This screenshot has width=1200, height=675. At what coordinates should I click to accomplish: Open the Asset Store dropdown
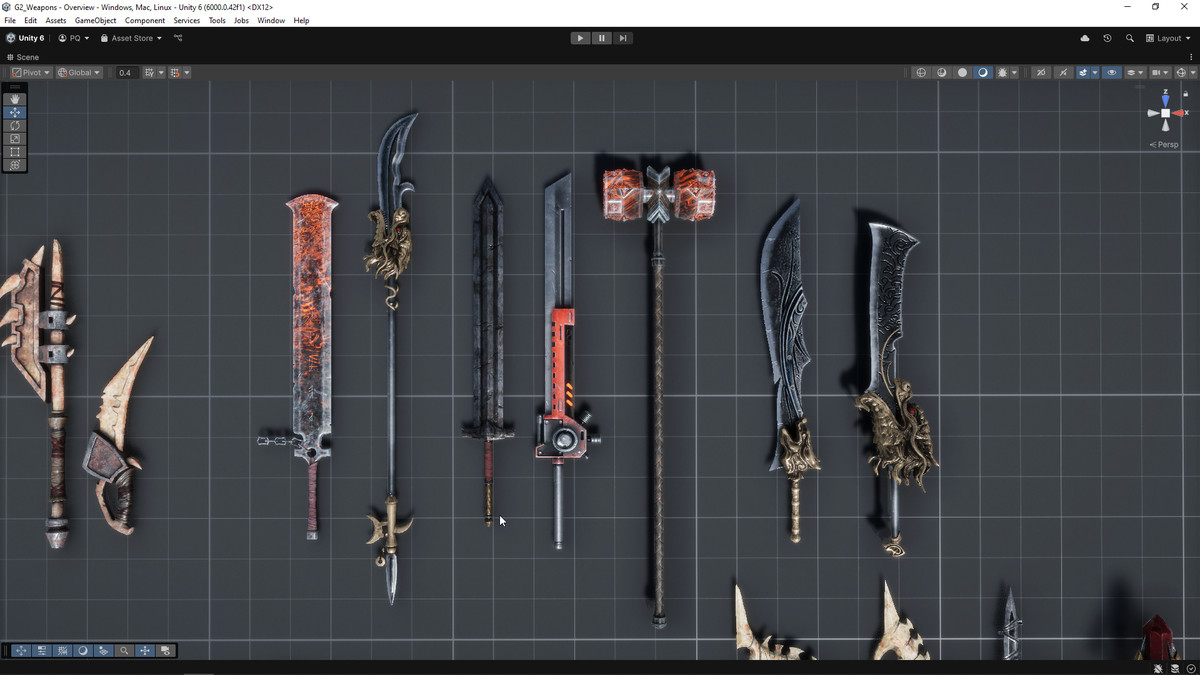131,38
